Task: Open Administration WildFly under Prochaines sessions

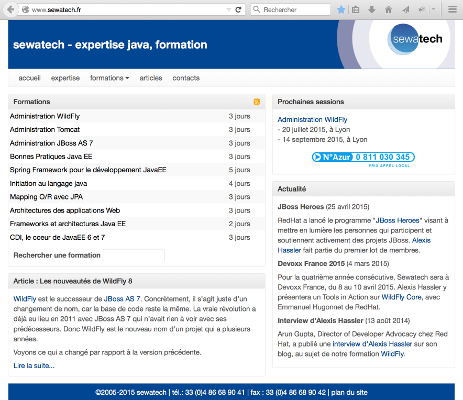Action: [312, 120]
